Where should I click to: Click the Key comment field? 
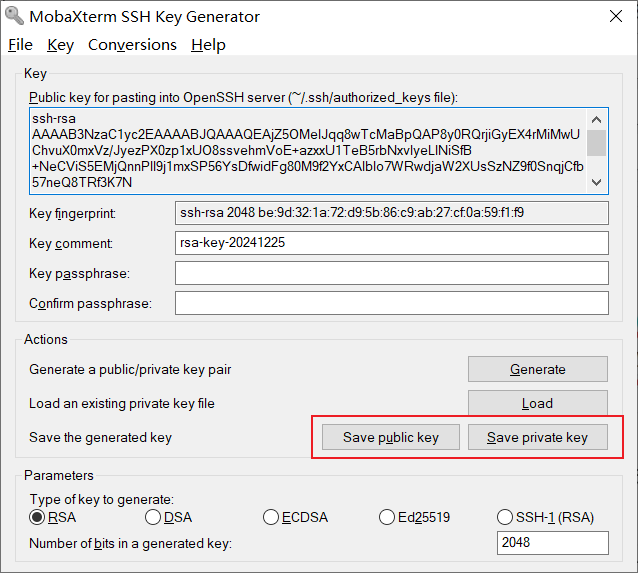click(391, 243)
